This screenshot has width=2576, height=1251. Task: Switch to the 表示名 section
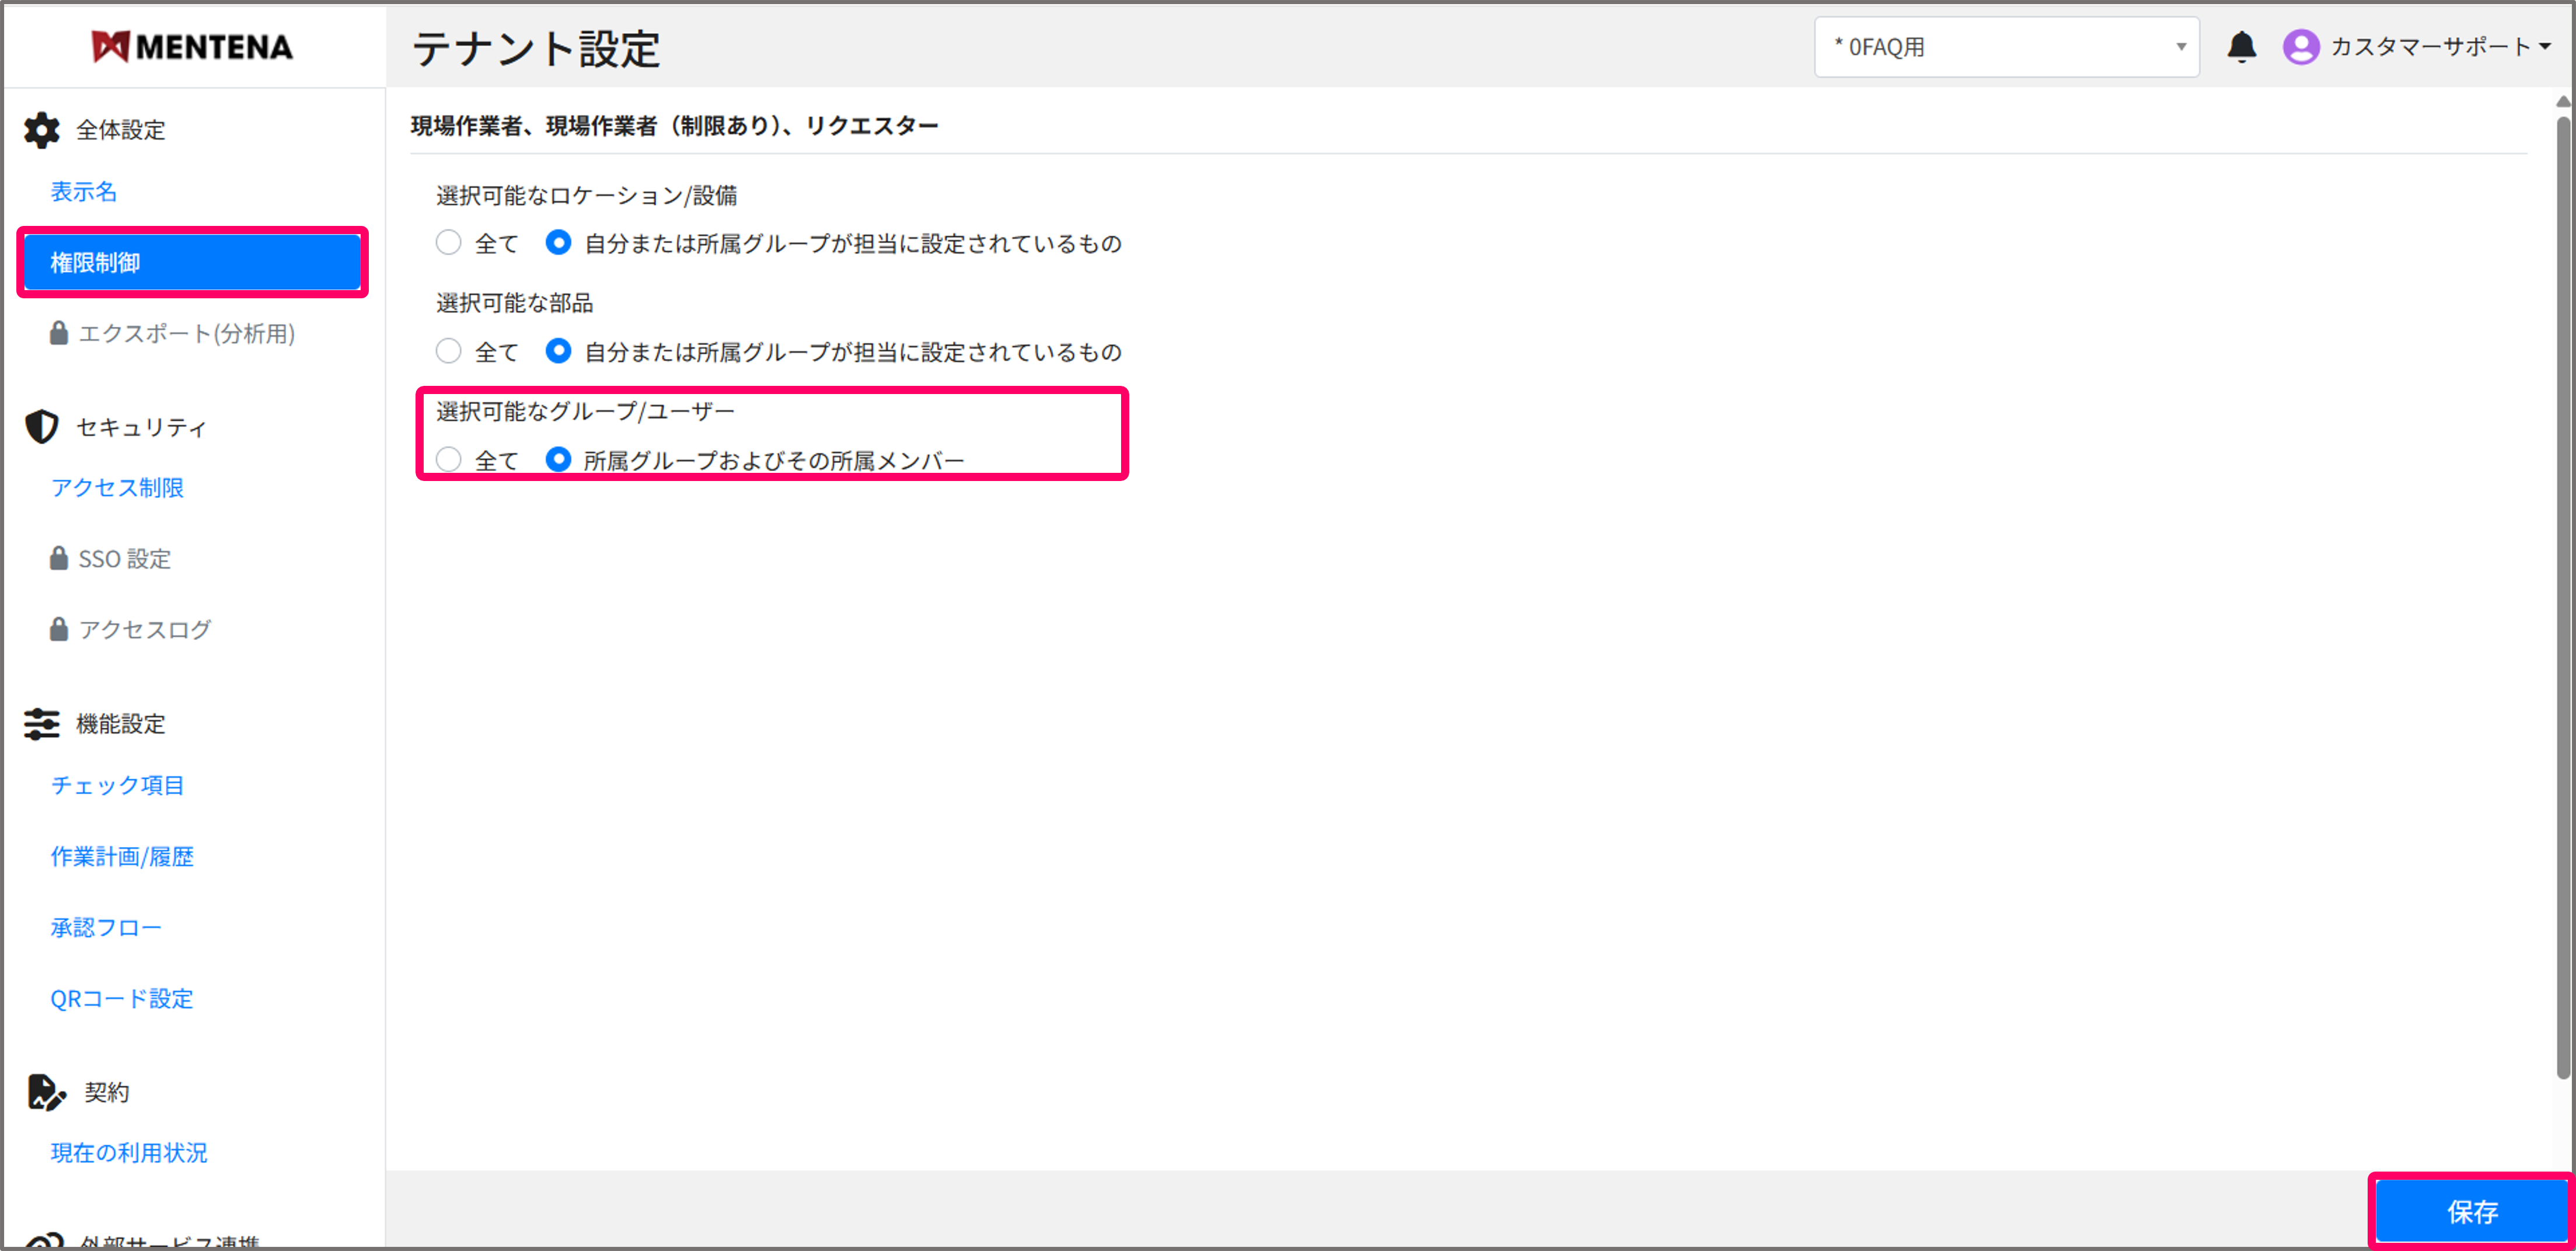(84, 191)
